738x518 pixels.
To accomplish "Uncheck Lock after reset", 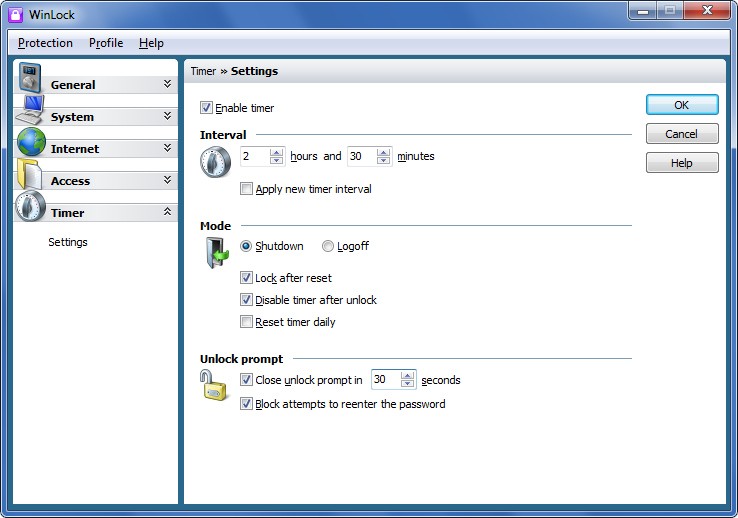I will [x=246, y=278].
